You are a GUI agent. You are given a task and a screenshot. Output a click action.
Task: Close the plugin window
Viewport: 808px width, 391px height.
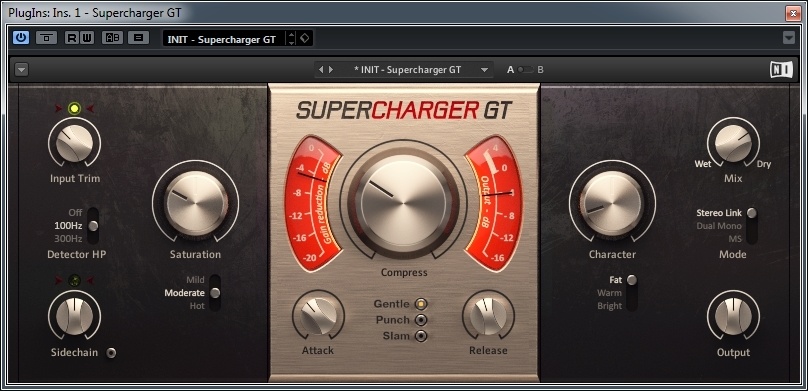coord(793,13)
